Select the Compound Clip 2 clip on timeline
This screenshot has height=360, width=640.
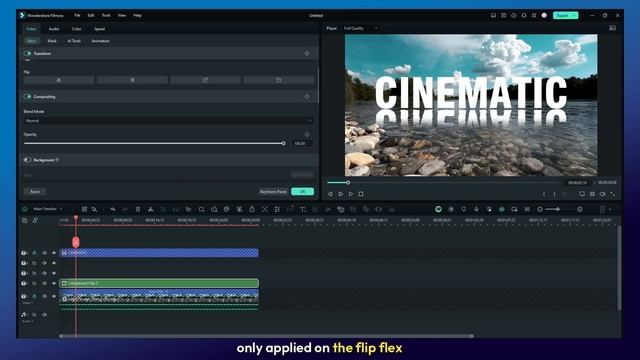coord(159,283)
